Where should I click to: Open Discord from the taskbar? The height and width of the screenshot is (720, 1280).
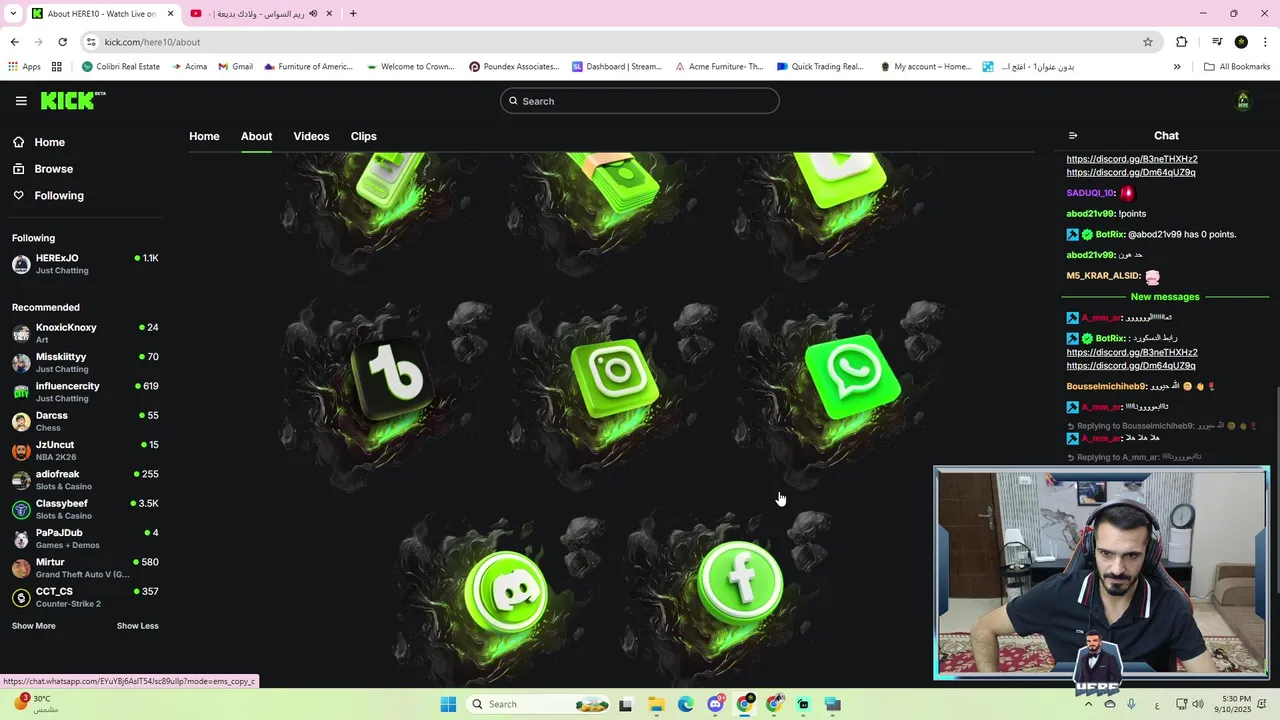click(x=715, y=704)
